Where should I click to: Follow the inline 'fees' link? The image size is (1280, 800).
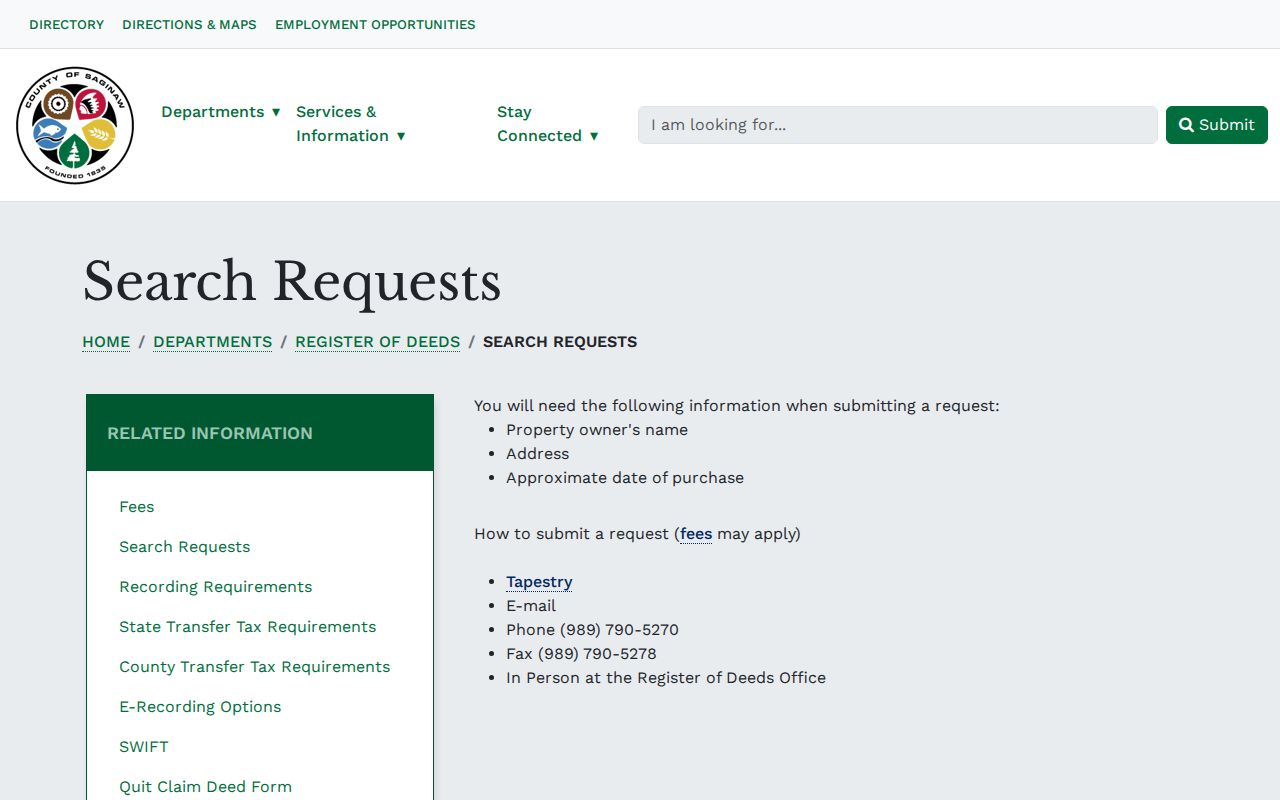tap(696, 534)
